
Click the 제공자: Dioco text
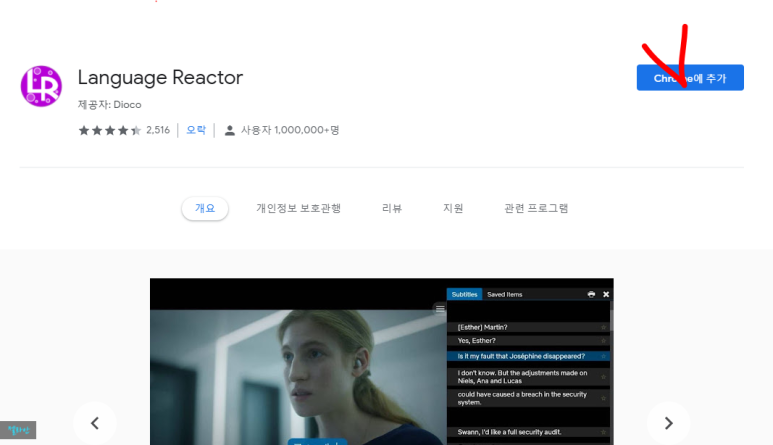(109, 104)
